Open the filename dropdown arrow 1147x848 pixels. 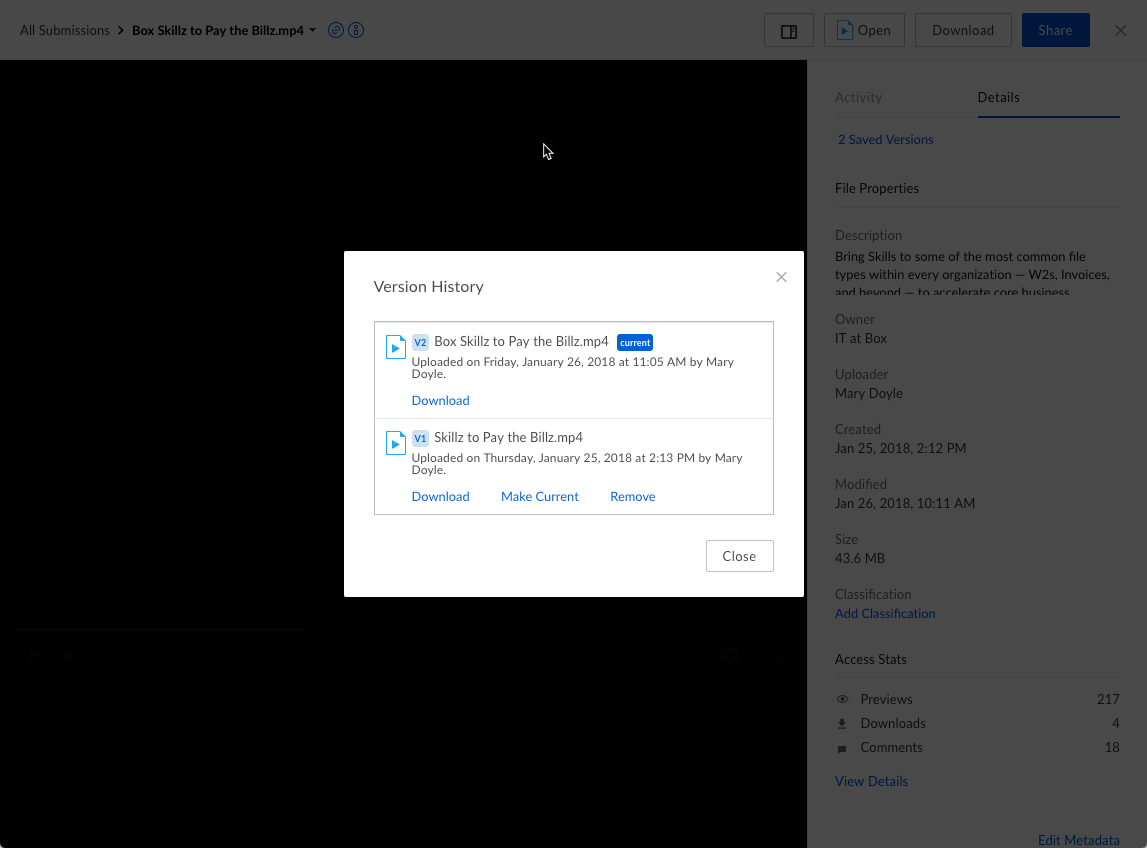[x=312, y=30]
